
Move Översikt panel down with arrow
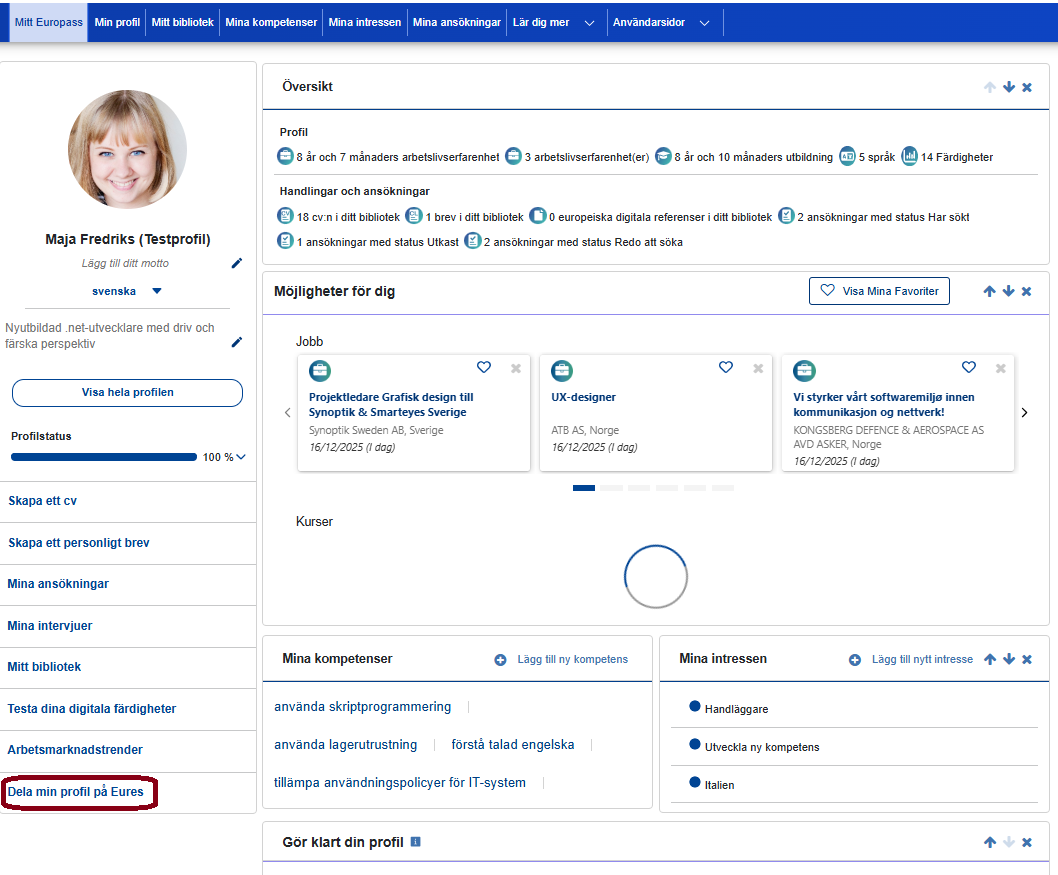(1009, 87)
